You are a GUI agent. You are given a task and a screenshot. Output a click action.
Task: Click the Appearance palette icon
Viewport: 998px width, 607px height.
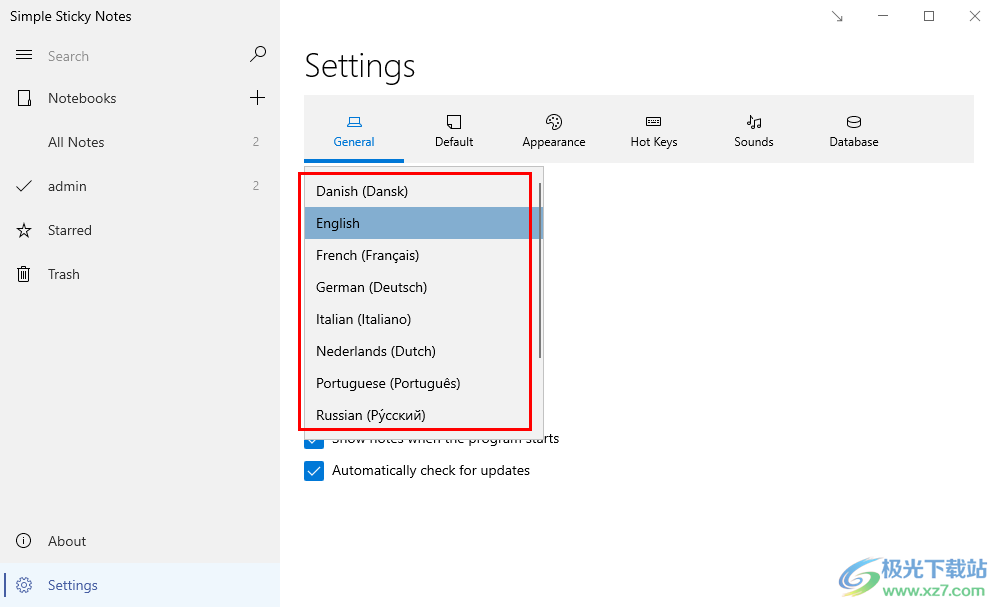click(554, 122)
